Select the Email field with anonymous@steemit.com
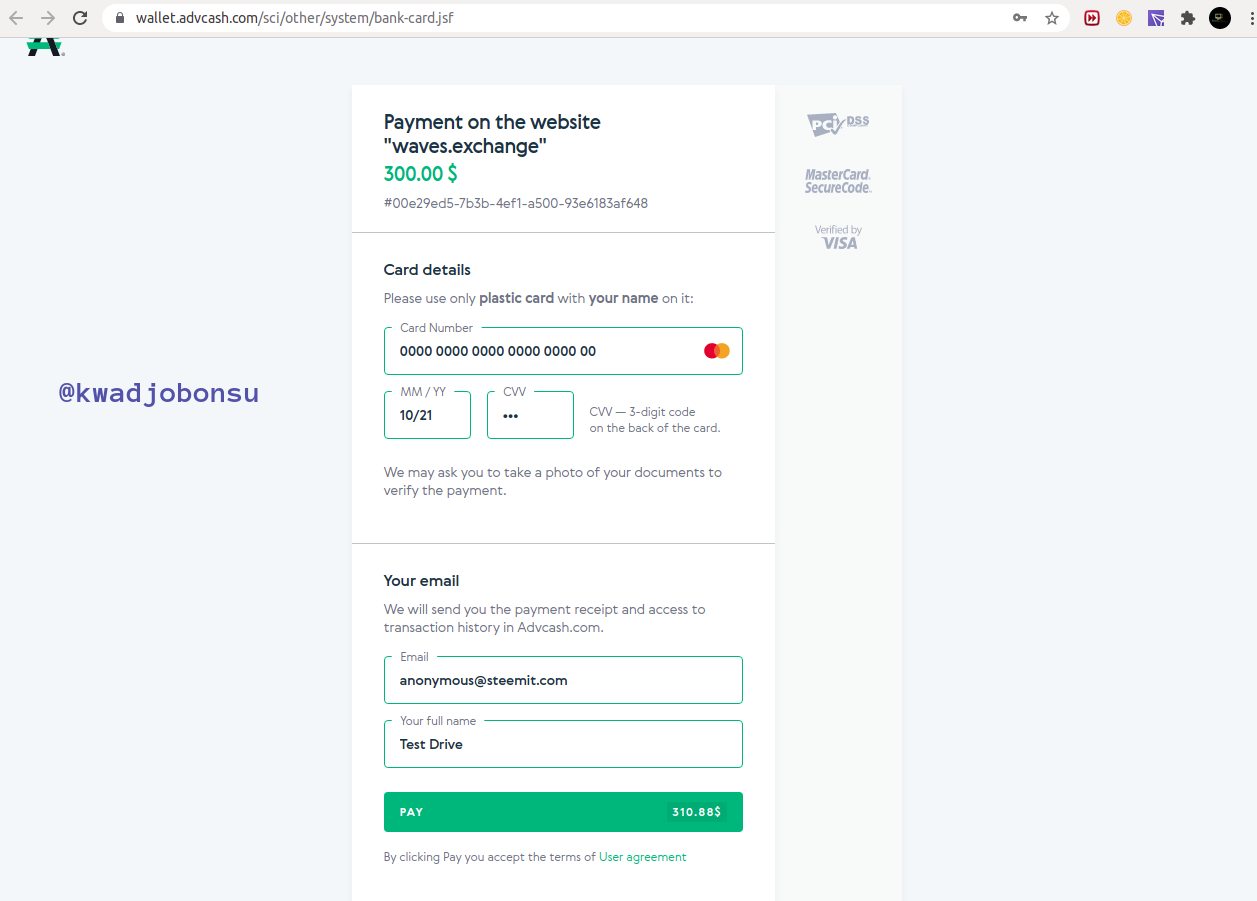The image size is (1257, 901). point(563,680)
